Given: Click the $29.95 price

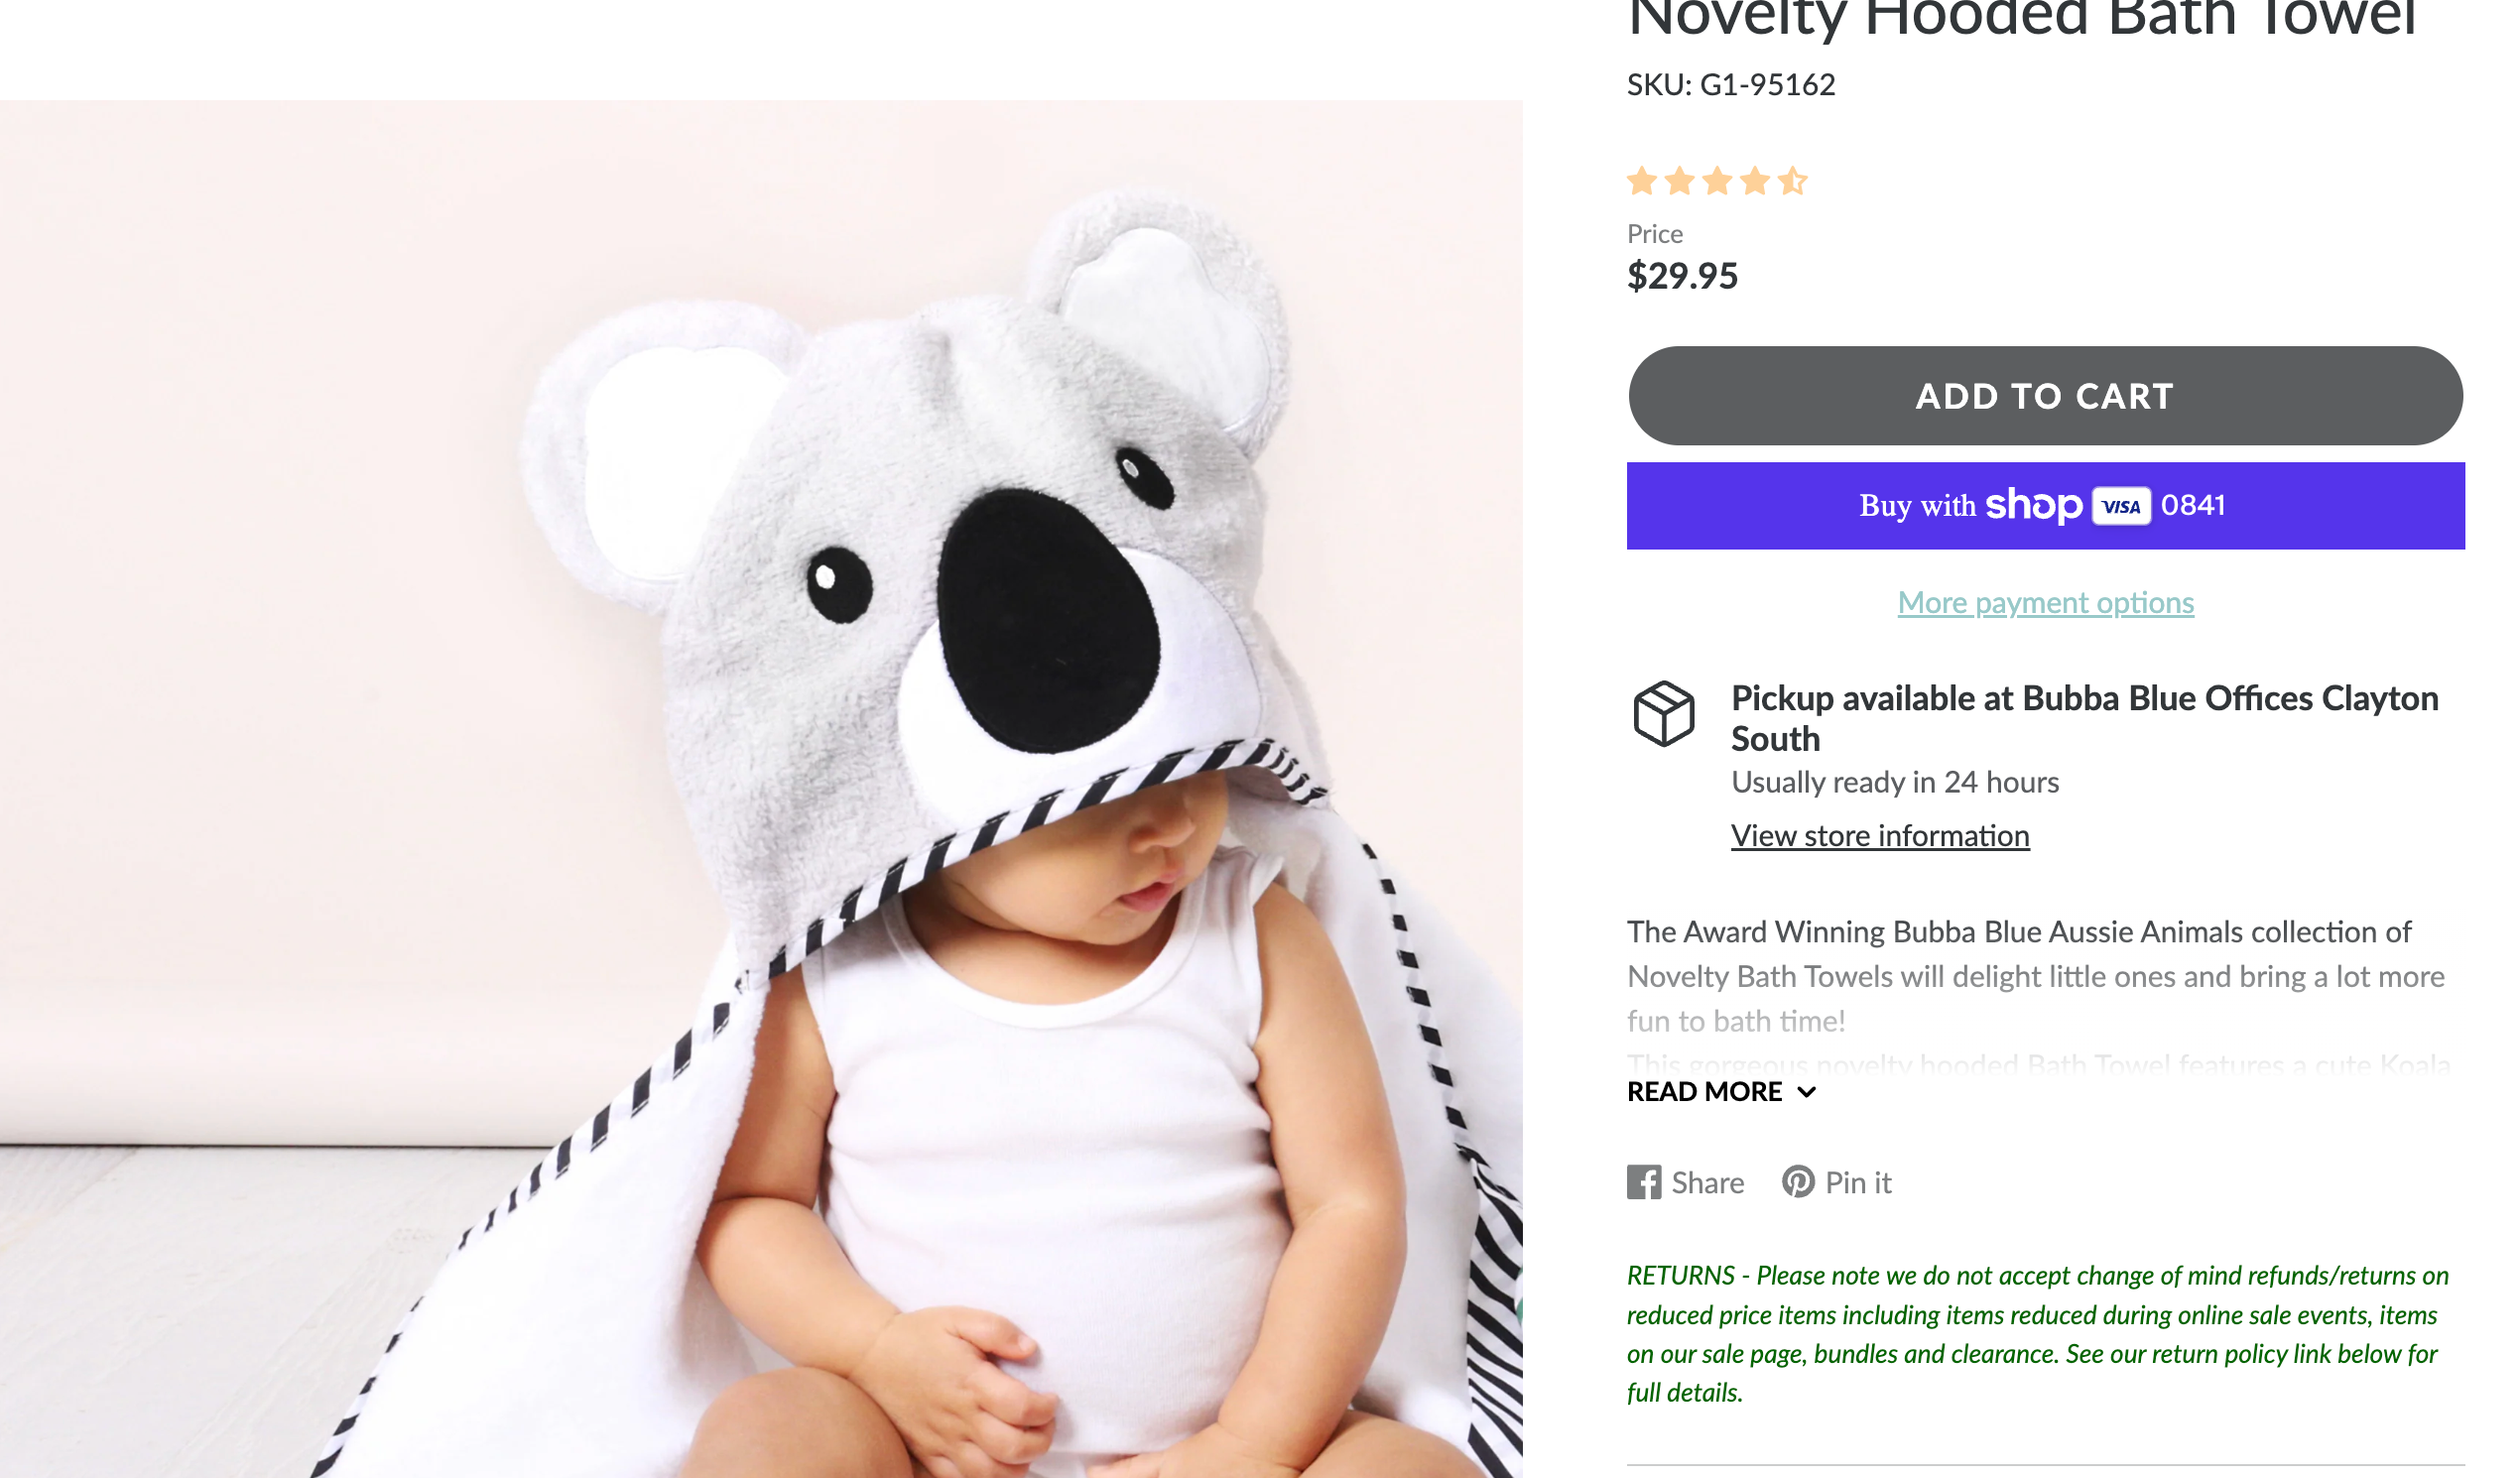Looking at the screenshot, I should pyautogui.click(x=1682, y=276).
